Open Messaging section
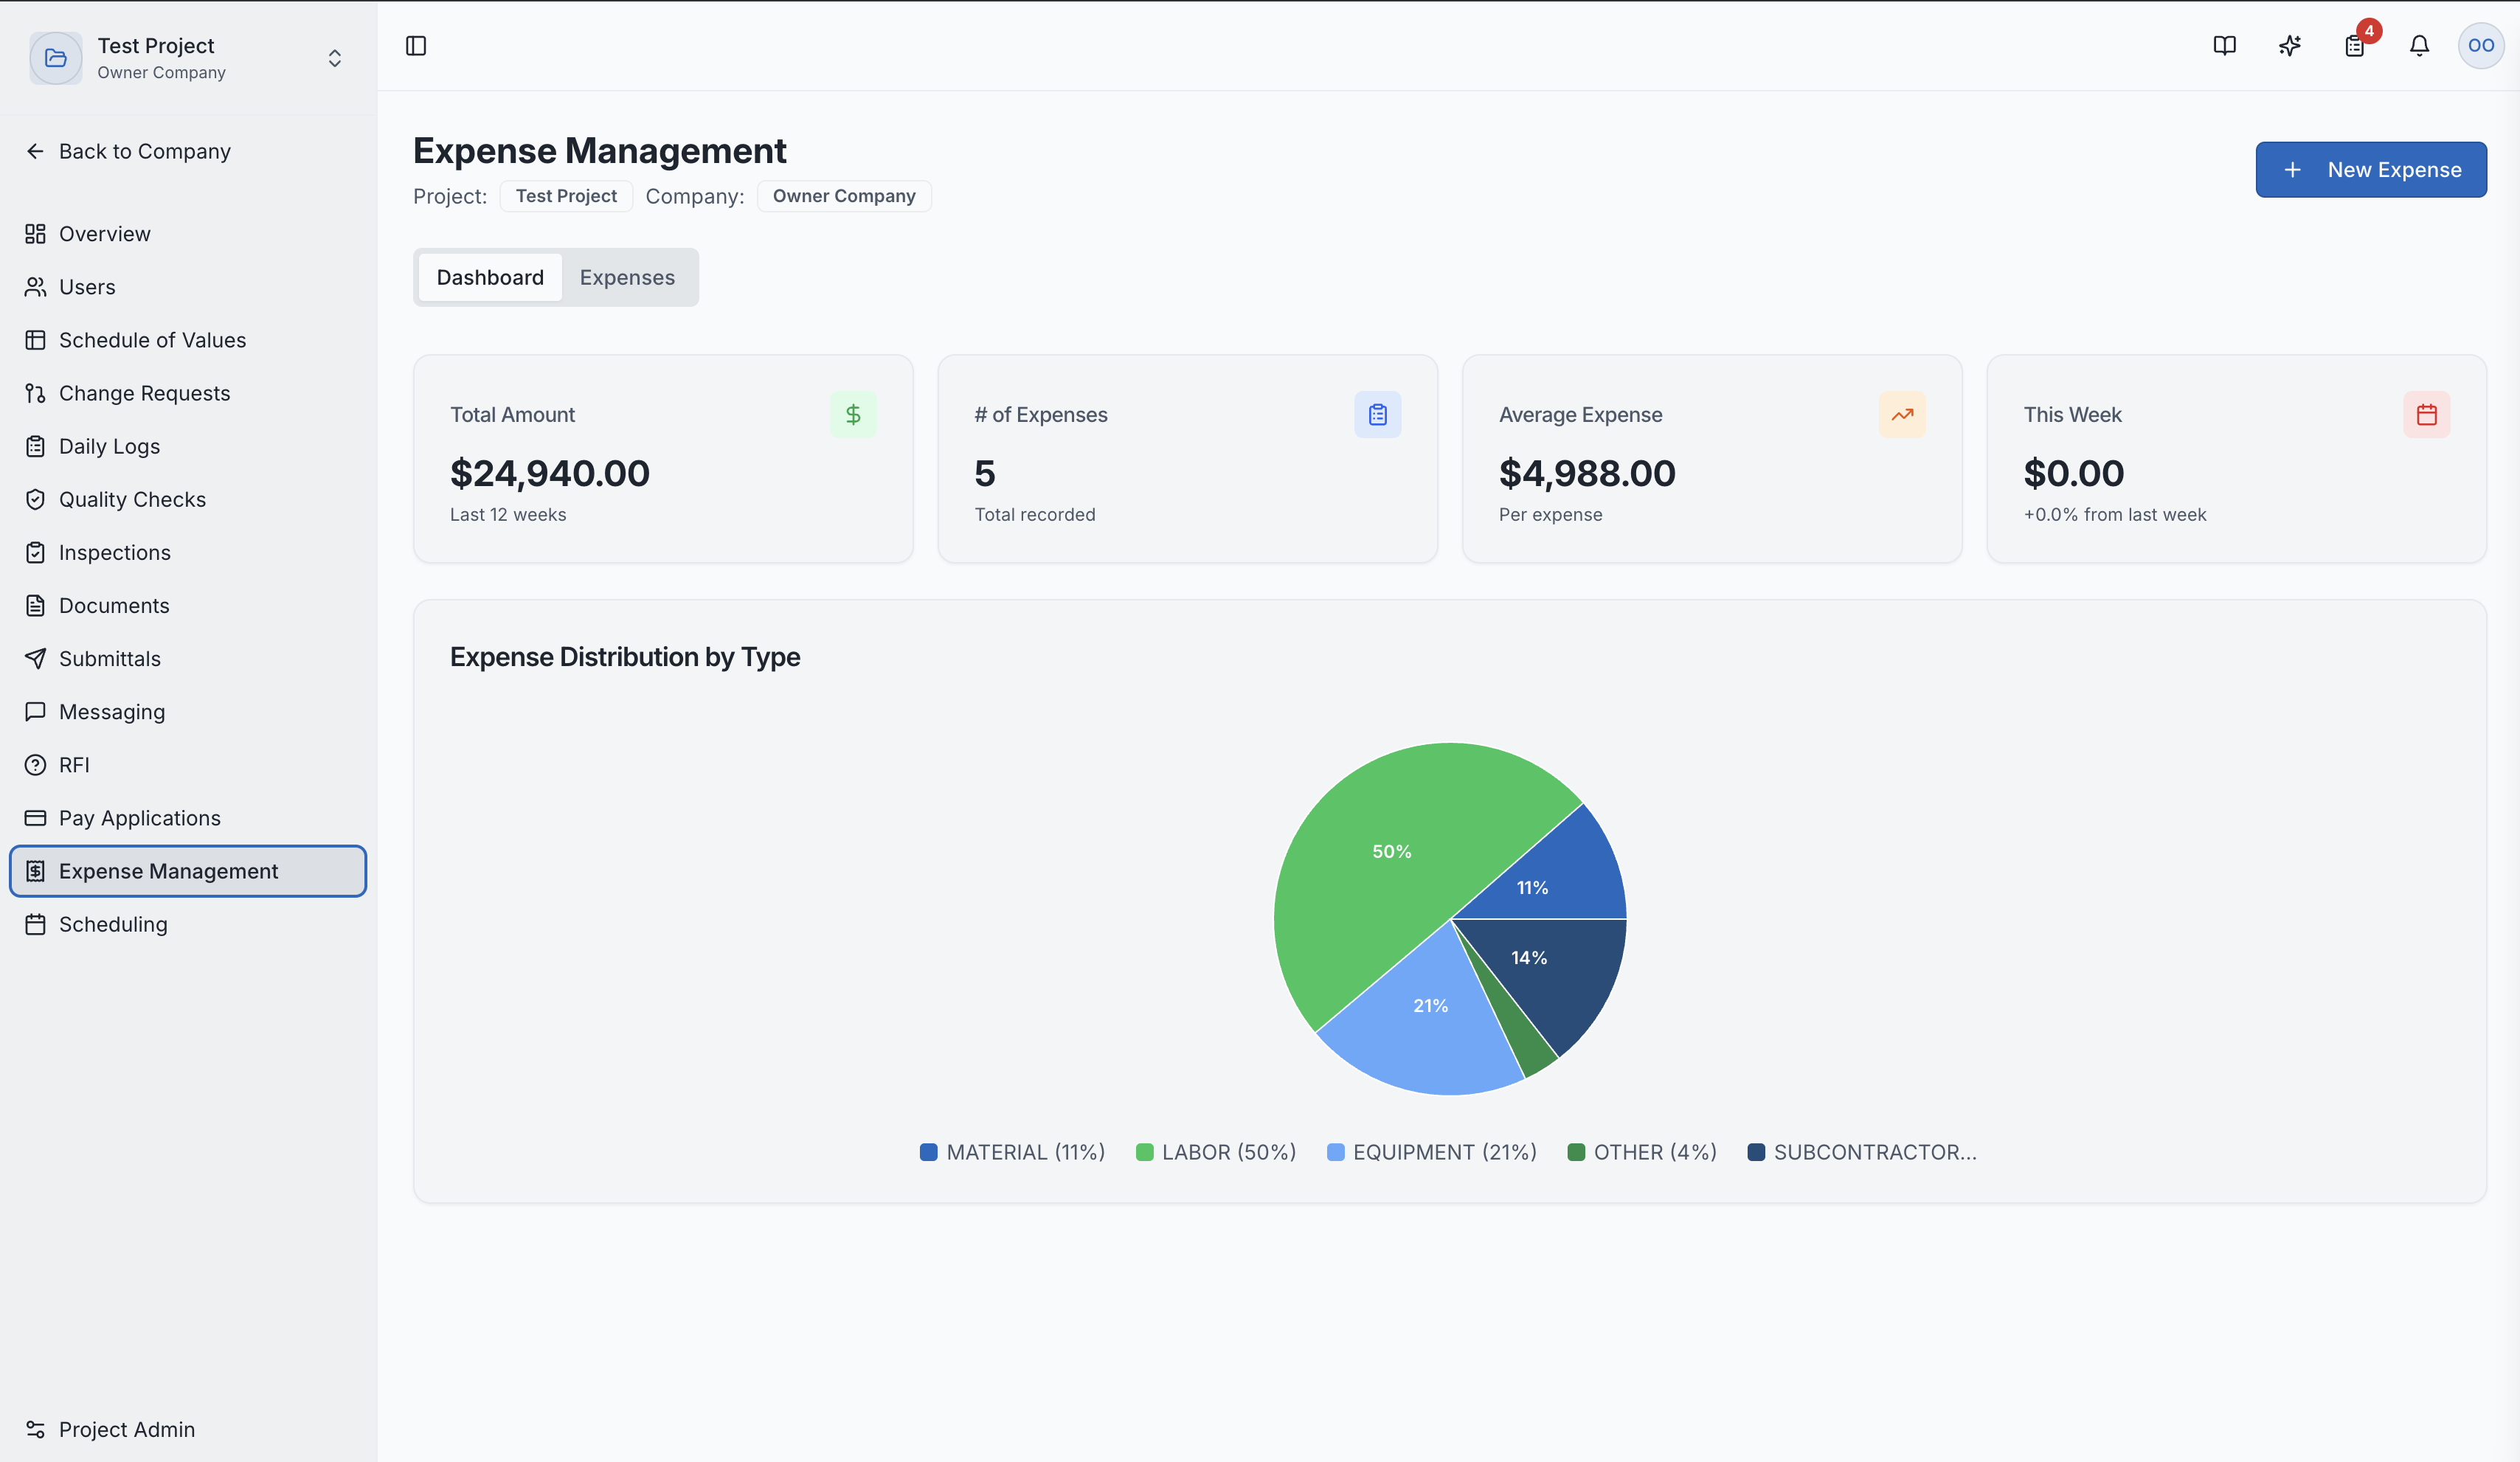The width and height of the screenshot is (2520, 1462). pyautogui.click(x=188, y=711)
